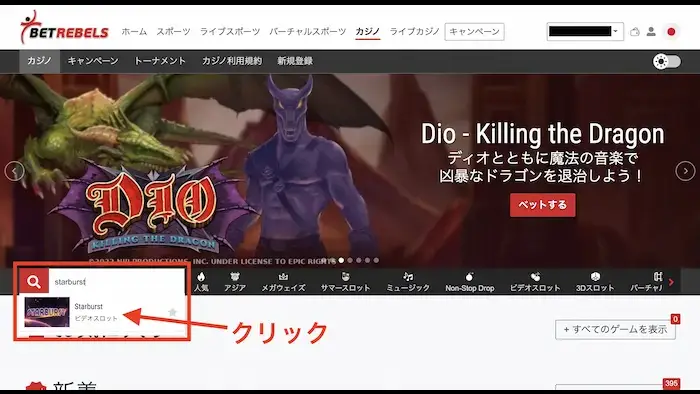The image size is (700, 394).
Task: Click the red ベットする button
Action: click(x=542, y=205)
